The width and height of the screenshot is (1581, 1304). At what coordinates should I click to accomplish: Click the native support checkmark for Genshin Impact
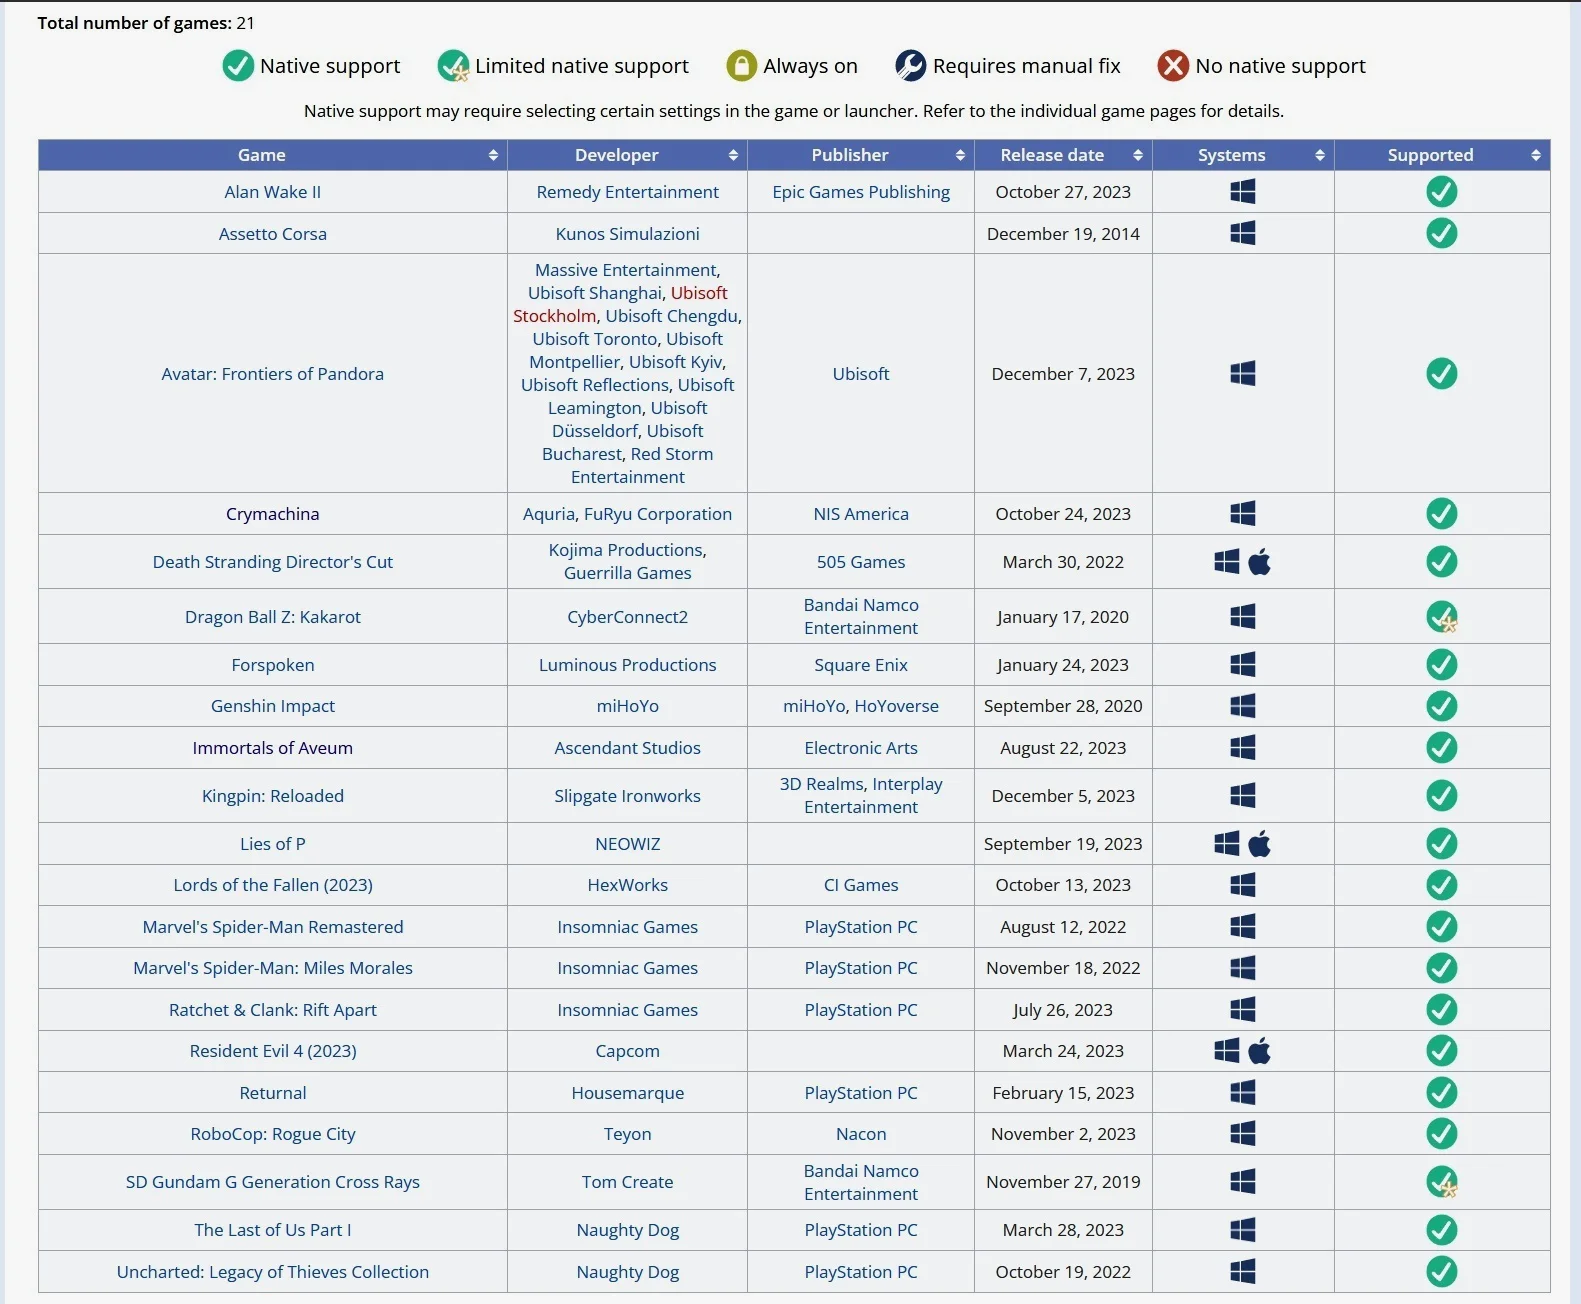click(1441, 706)
